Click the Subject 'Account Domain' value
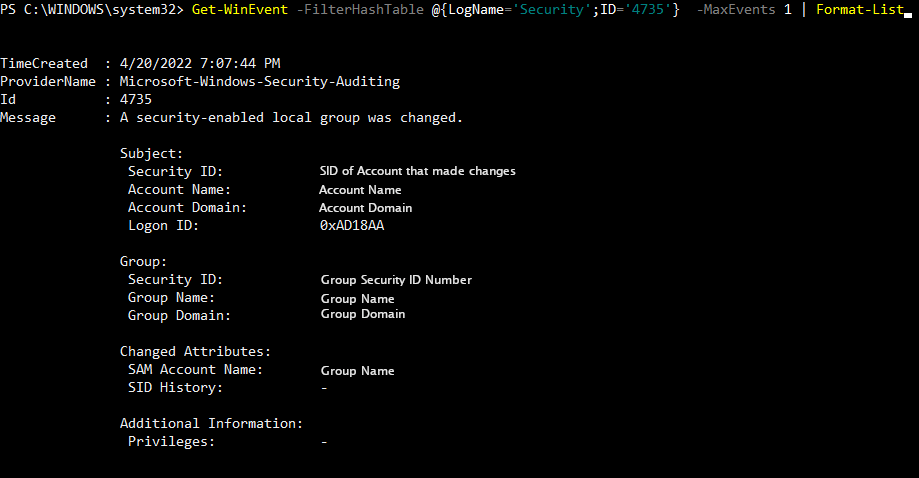Screen dimensions: 919x478 (x=365, y=208)
